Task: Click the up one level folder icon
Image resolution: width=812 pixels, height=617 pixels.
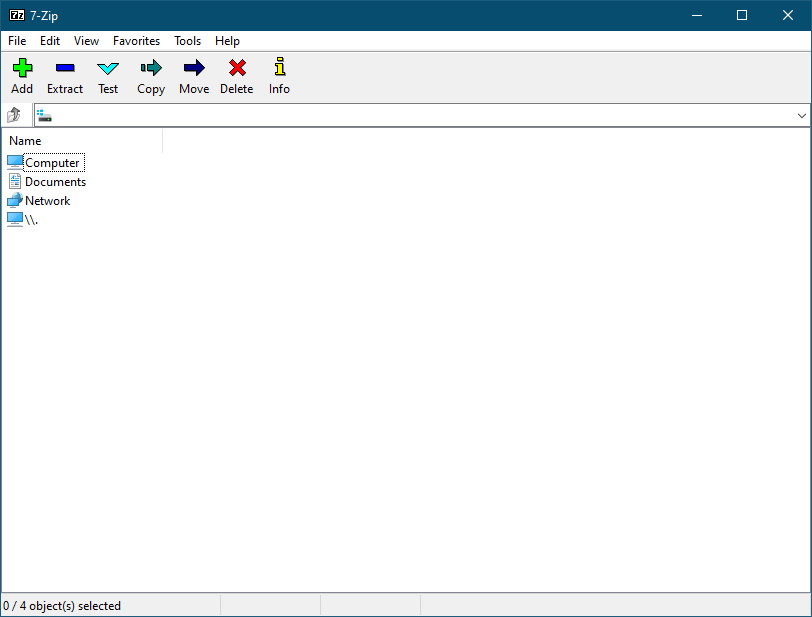Action: [14, 114]
